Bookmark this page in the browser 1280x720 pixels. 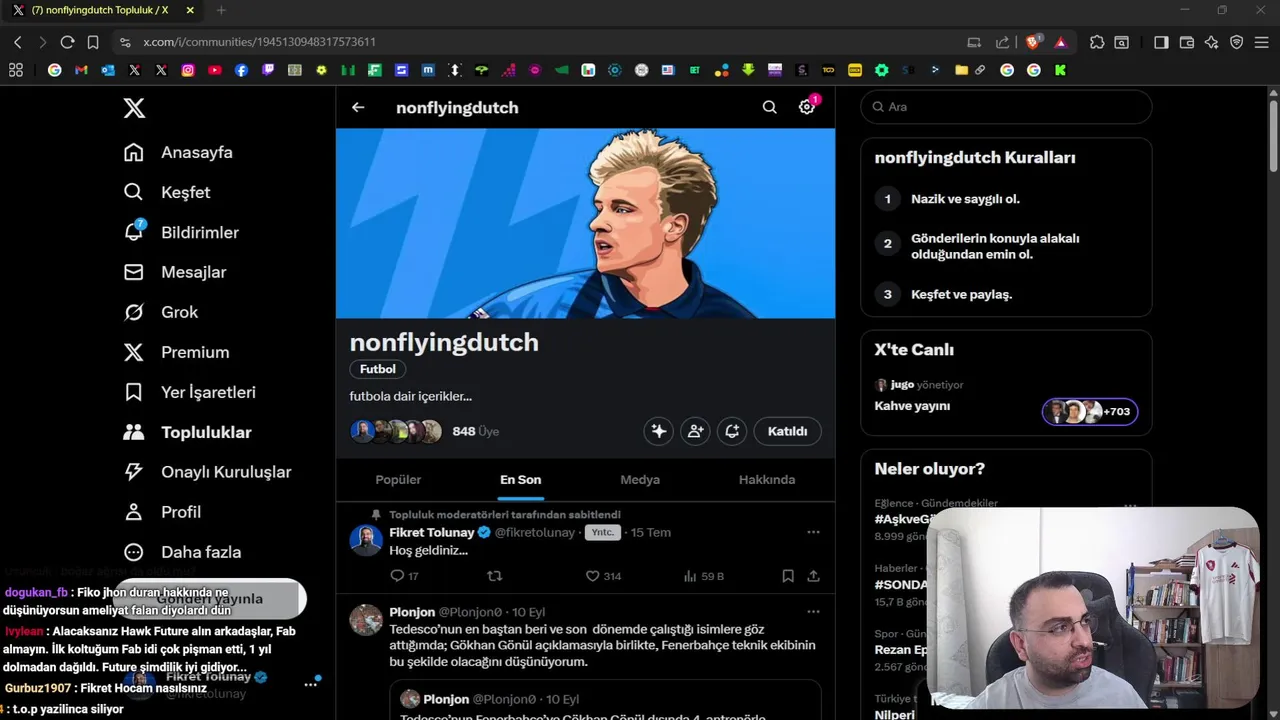pos(93,42)
